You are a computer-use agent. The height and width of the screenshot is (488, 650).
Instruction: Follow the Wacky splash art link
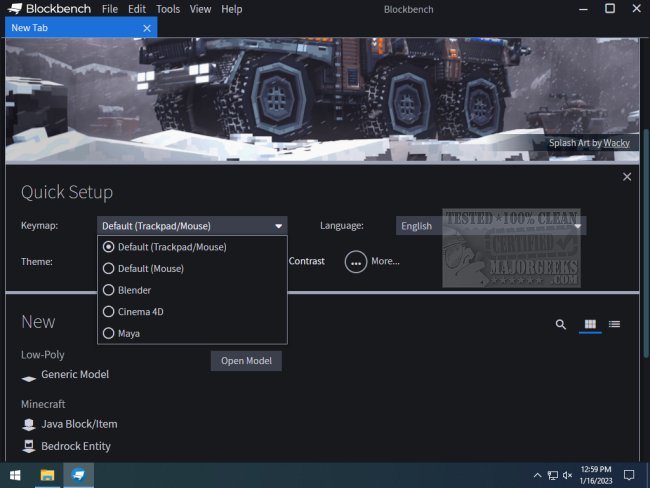click(617, 143)
